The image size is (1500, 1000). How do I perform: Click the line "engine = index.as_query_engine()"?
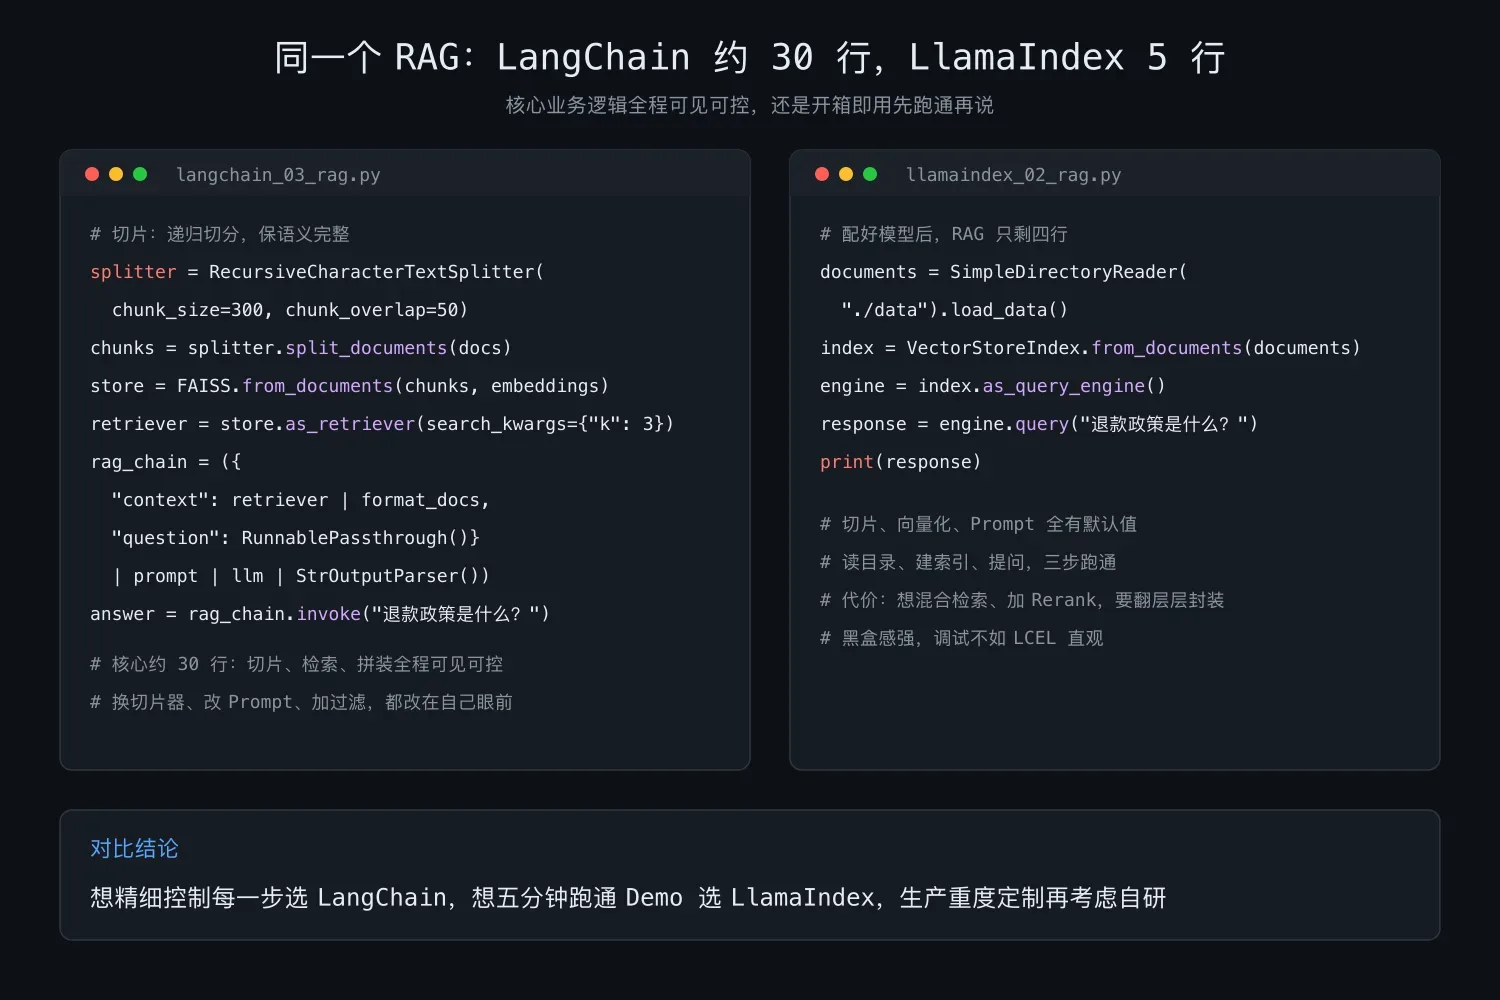(993, 386)
